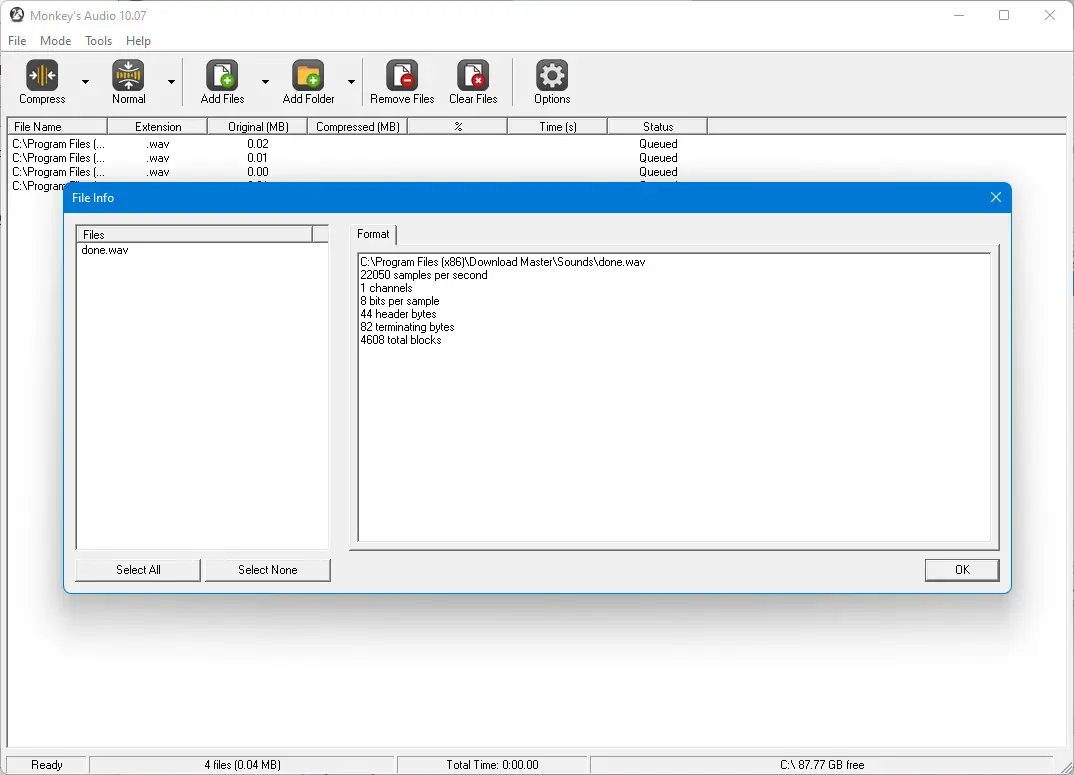Click the Status column header
Viewport: 1074px width, 775px height.
658,127
